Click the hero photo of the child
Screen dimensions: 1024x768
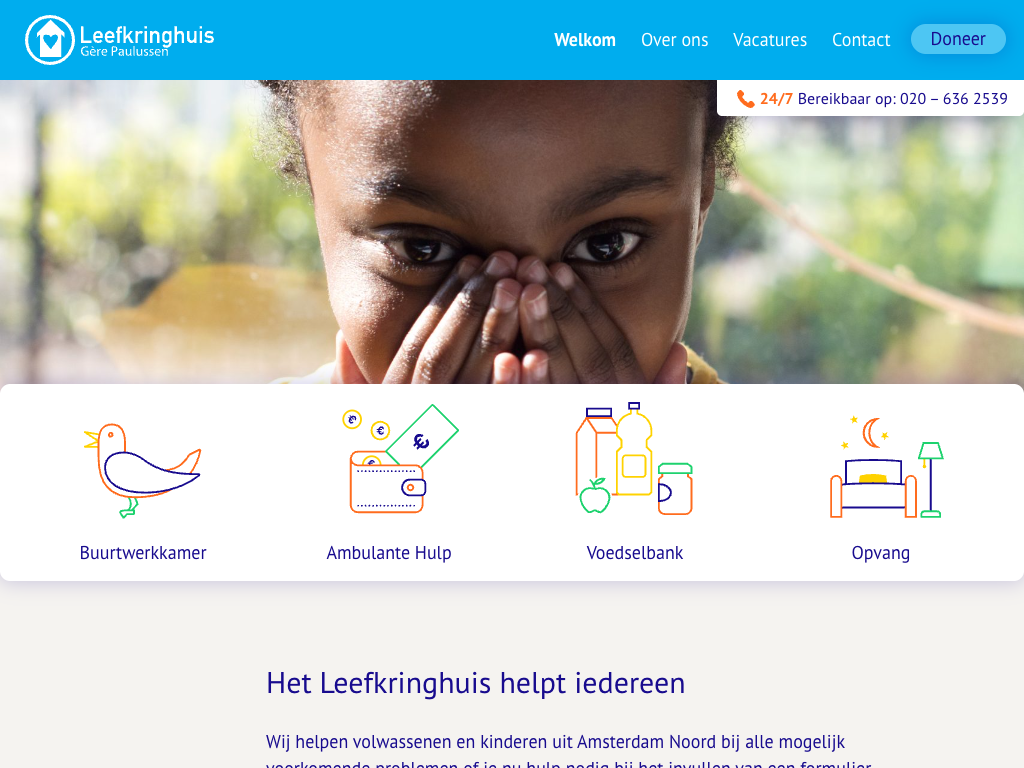512,232
